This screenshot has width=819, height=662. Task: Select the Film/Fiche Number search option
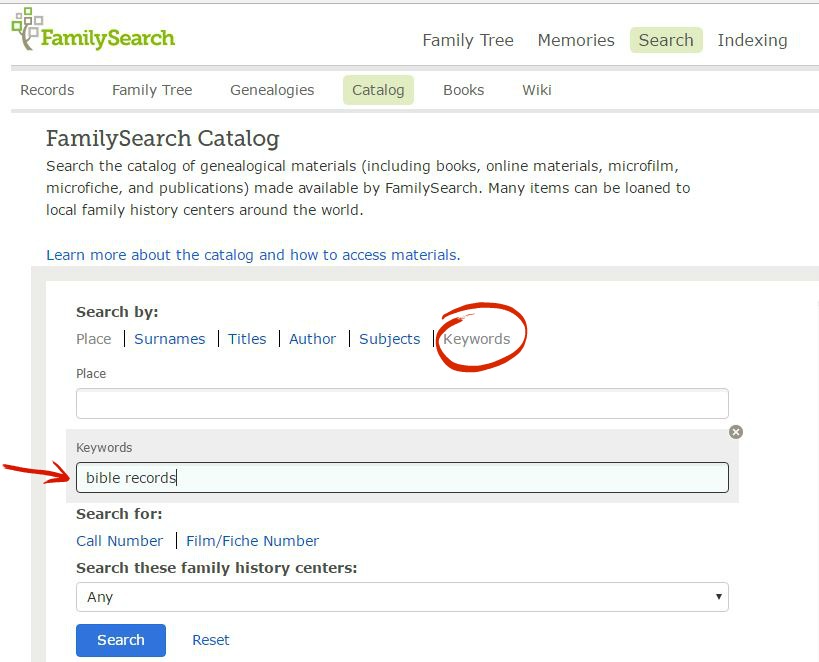click(252, 541)
